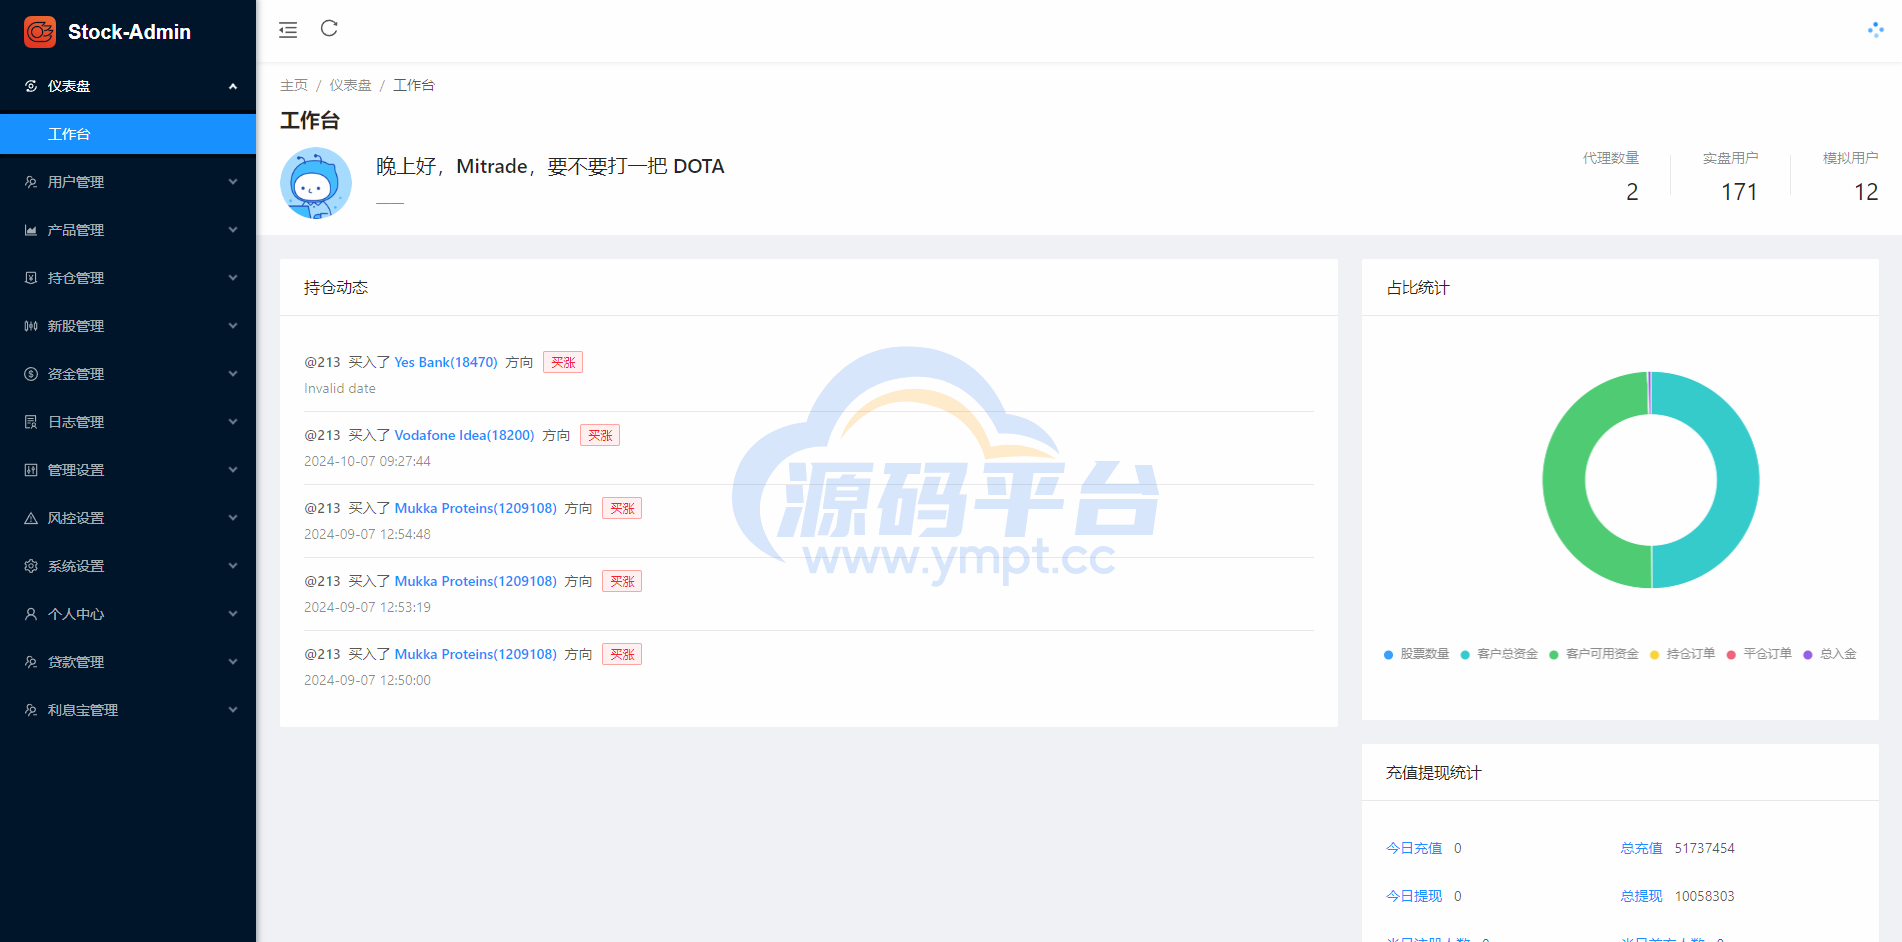The height and width of the screenshot is (942, 1902).
Task: Expand the 产品管理 menu chevron
Action: pos(233,230)
